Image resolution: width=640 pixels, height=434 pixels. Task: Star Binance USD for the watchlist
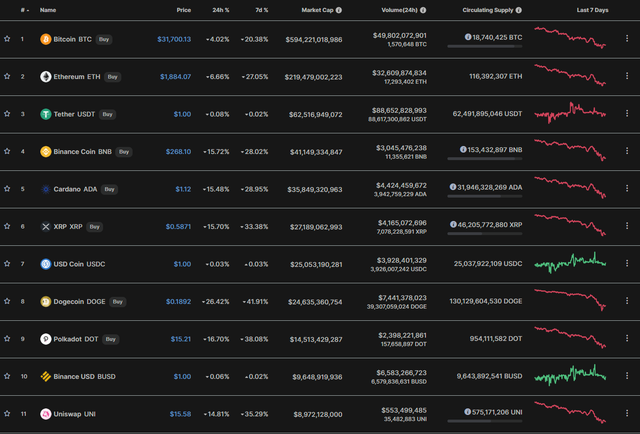click(7, 376)
